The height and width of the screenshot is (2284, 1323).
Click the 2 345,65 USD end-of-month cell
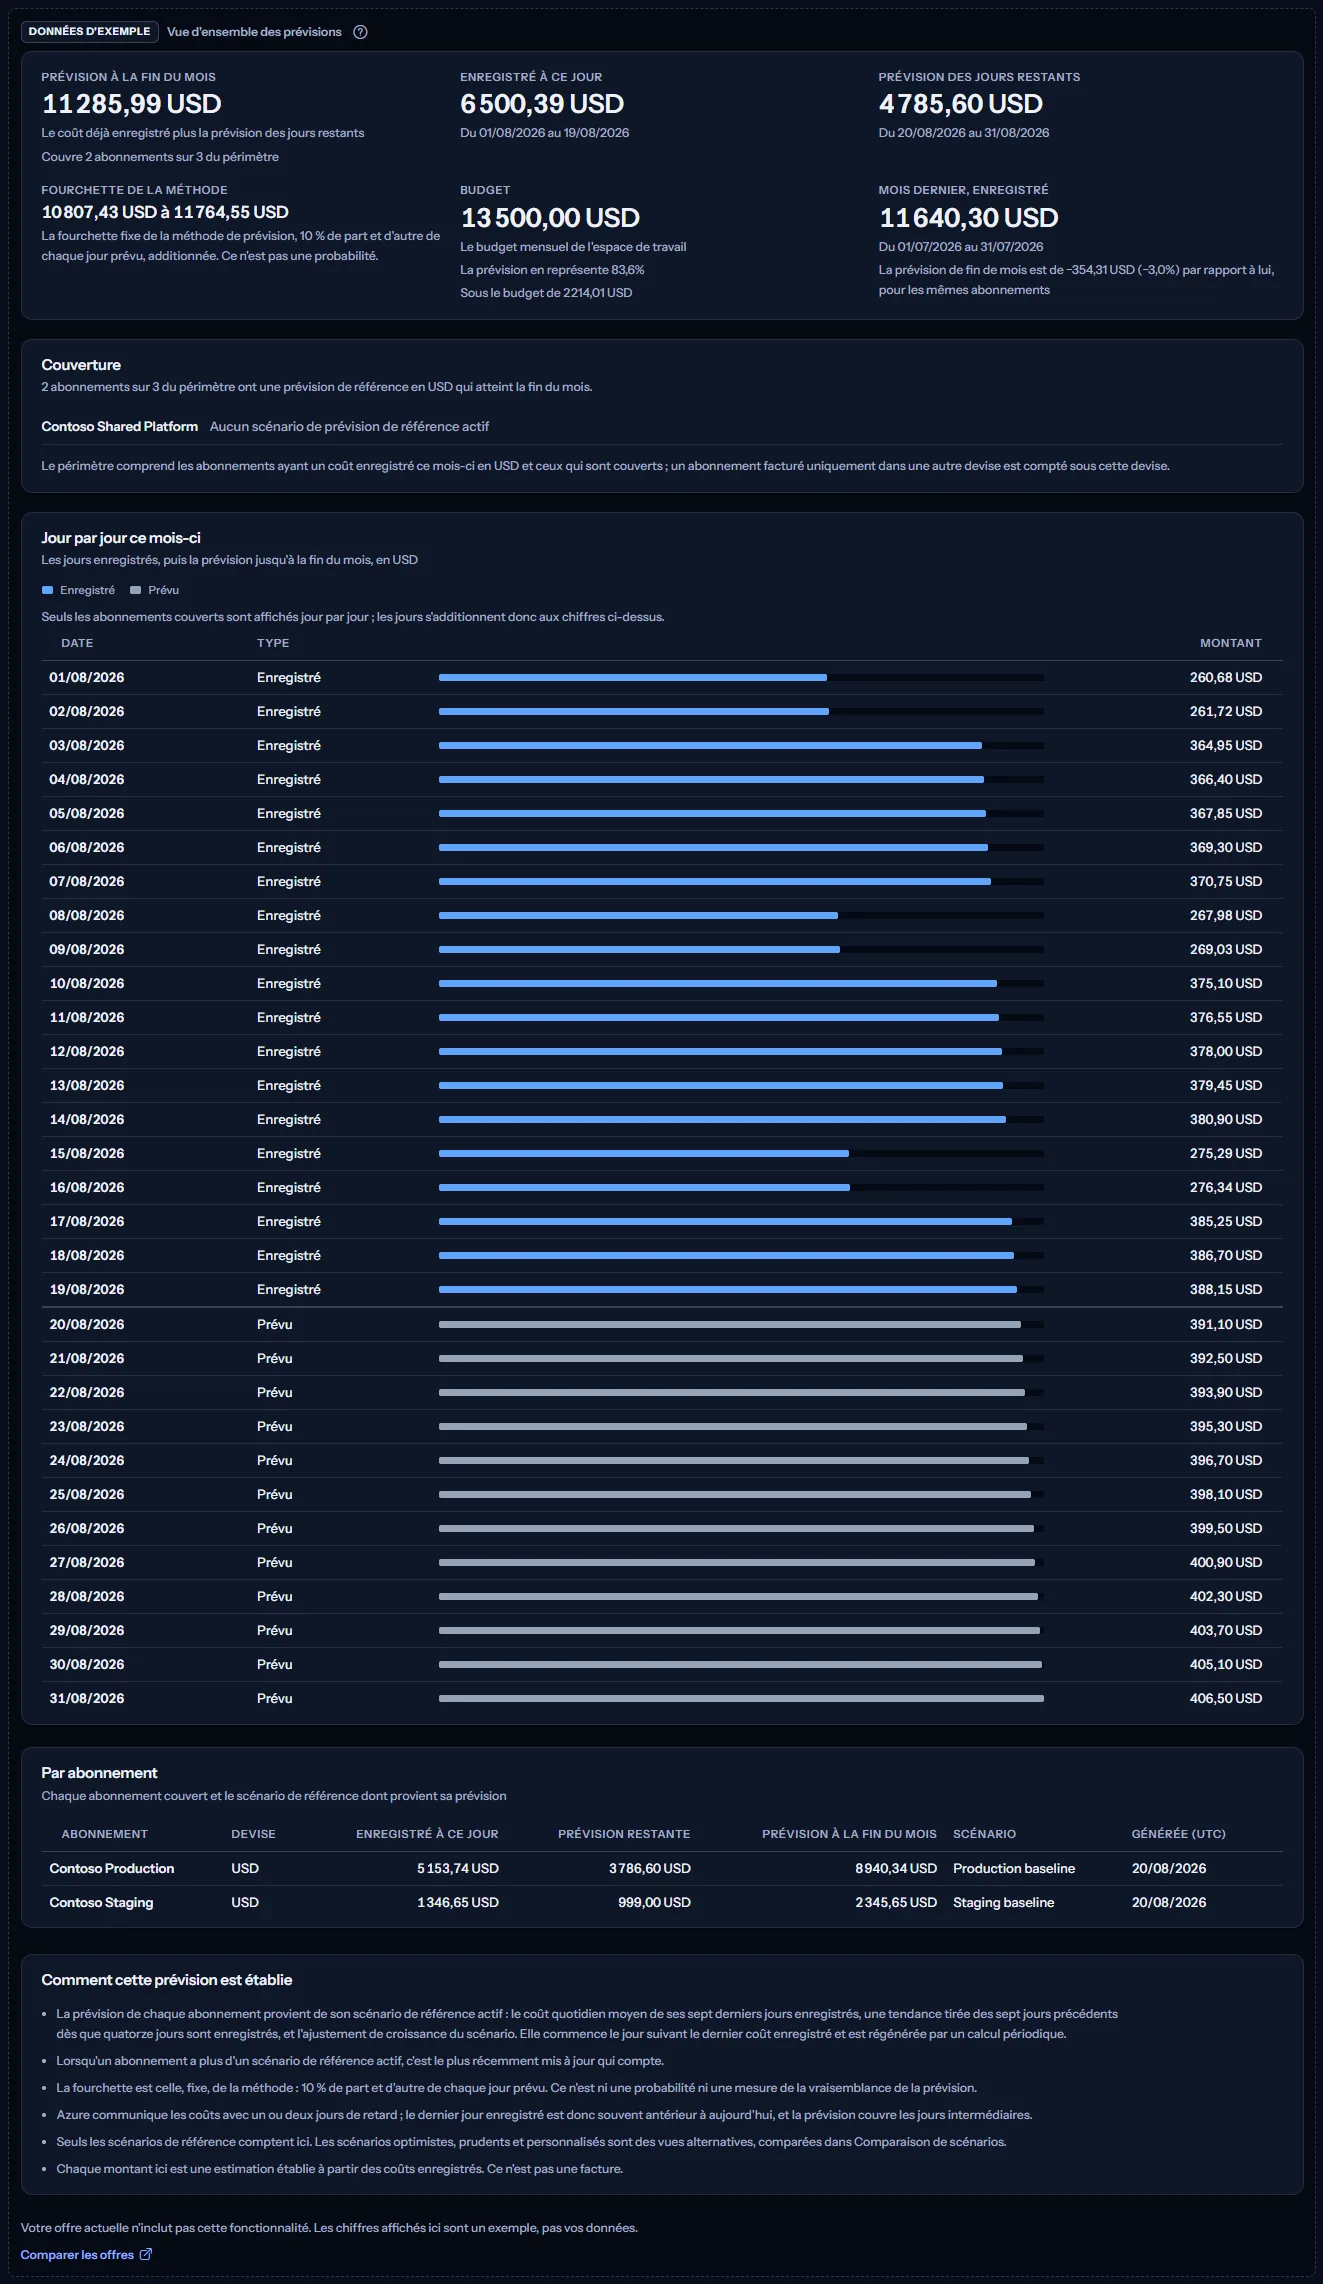(x=896, y=1902)
